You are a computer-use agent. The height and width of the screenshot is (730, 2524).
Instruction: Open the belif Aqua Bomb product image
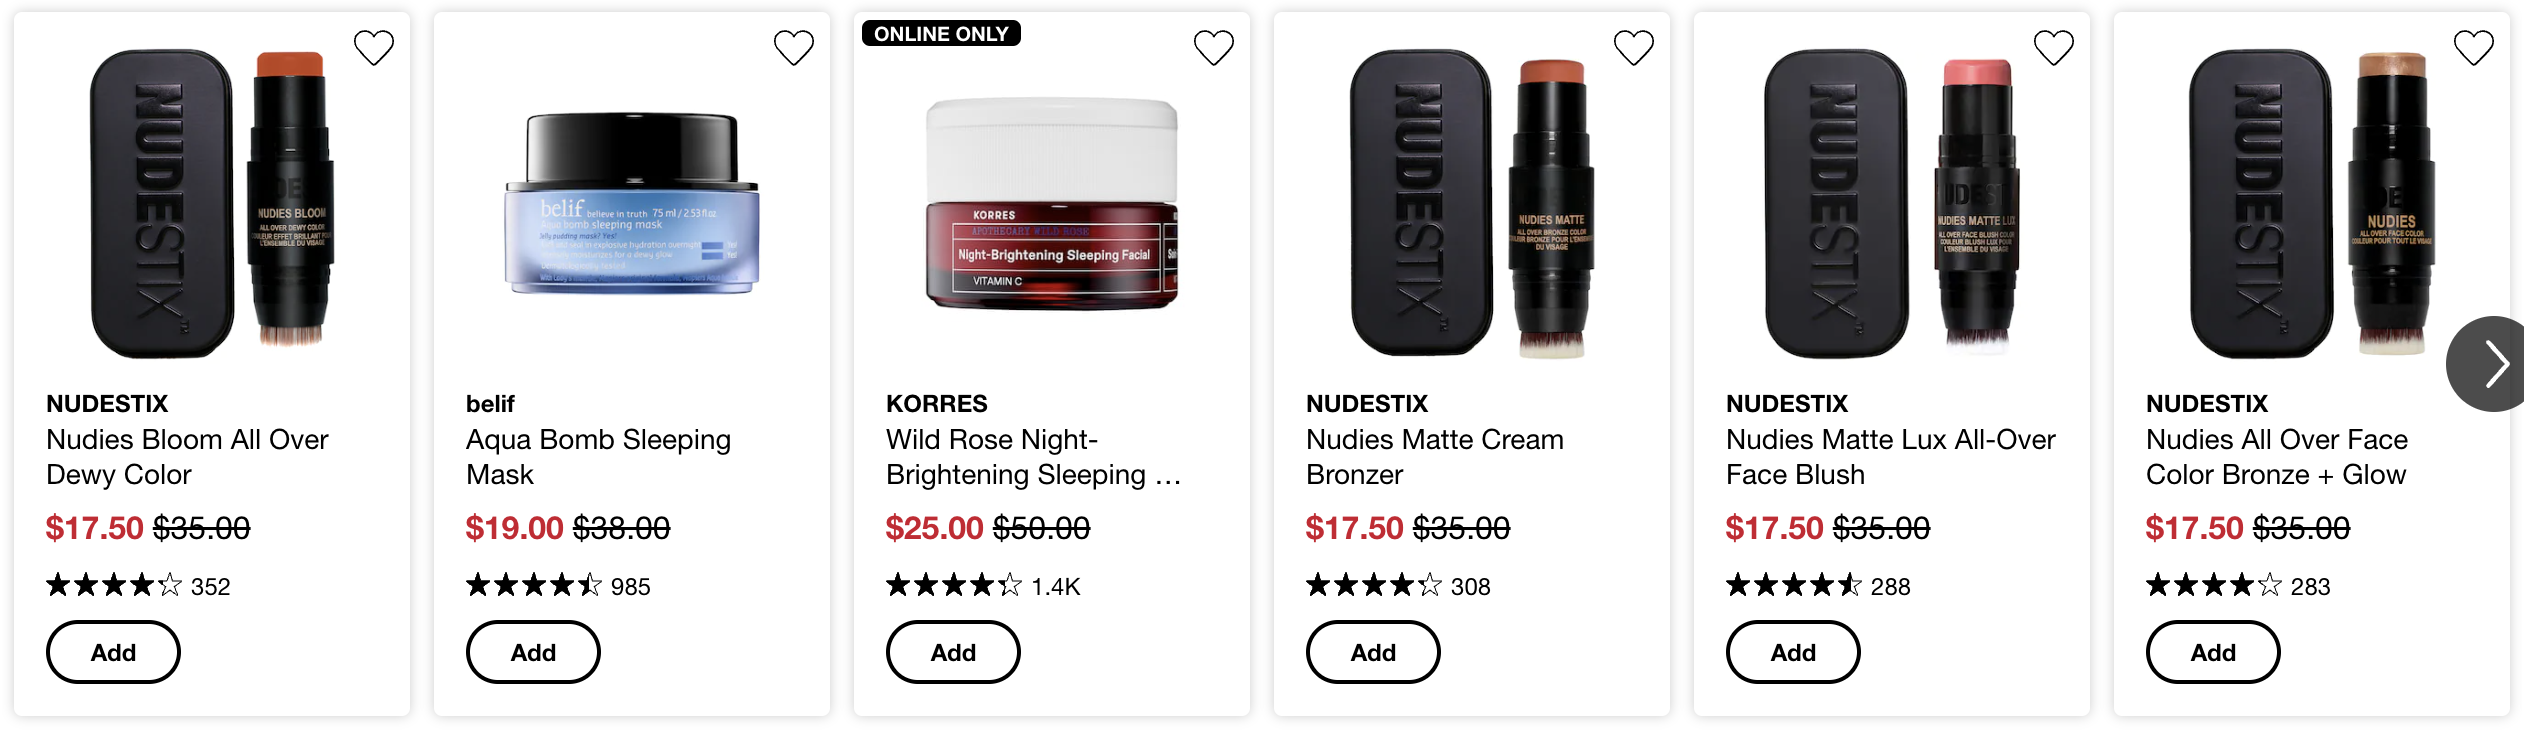coord(632,204)
